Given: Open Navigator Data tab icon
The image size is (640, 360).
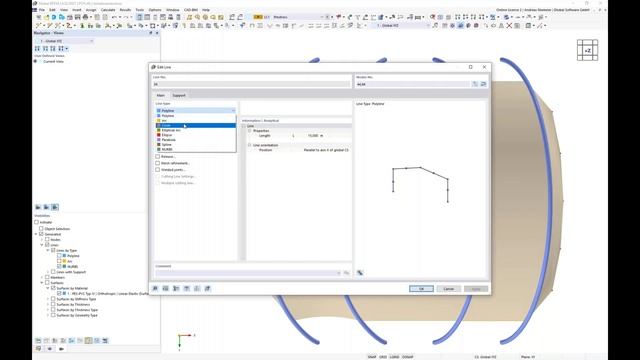Looking at the screenshot, I should pyautogui.click(x=38, y=349).
